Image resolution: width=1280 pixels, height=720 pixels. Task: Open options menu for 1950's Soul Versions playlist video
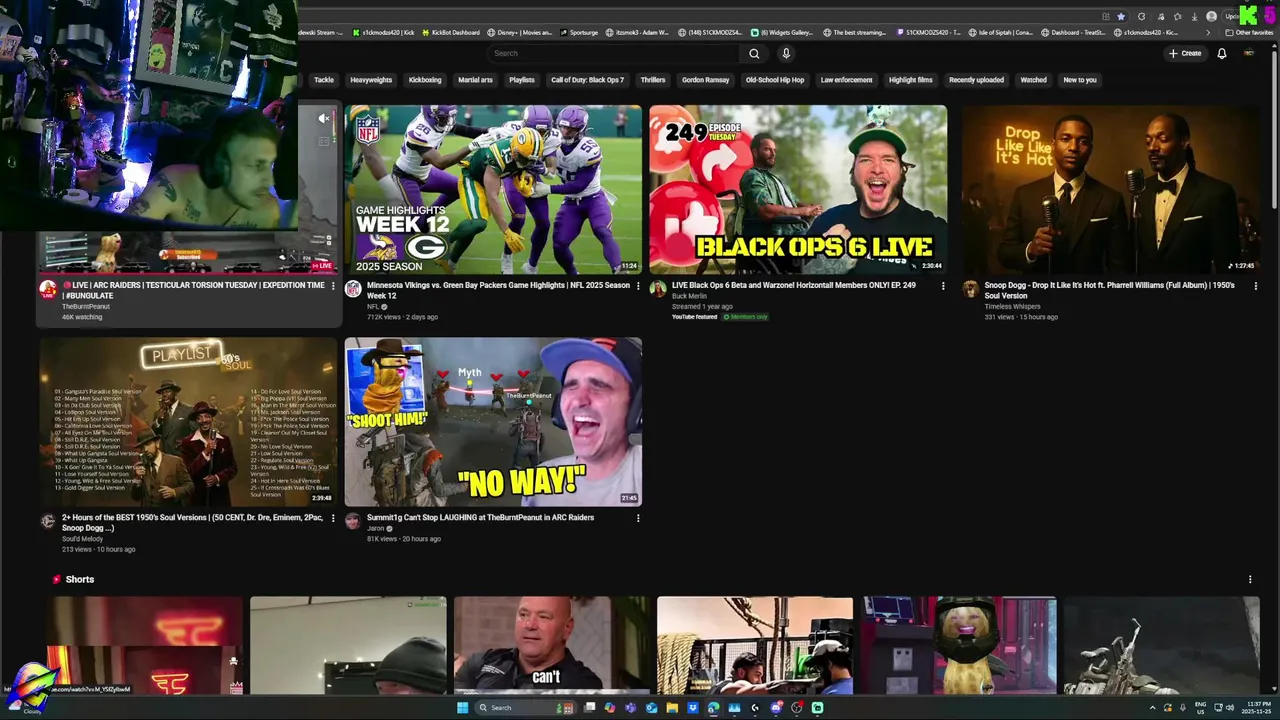(x=333, y=518)
